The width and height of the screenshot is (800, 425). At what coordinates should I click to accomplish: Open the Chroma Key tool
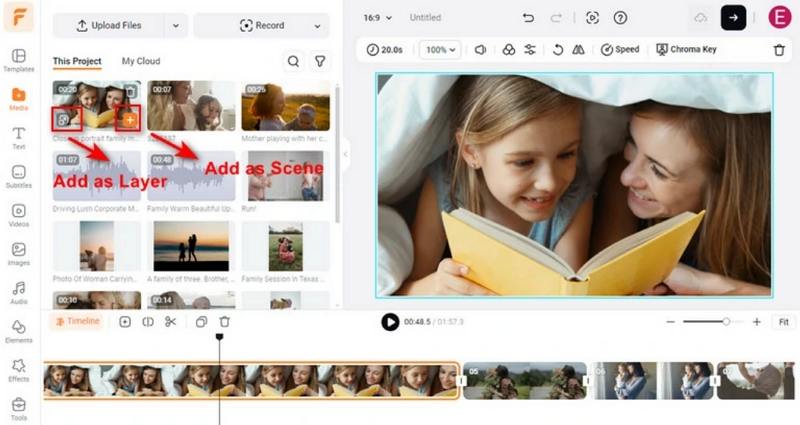pyautogui.click(x=686, y=49)
